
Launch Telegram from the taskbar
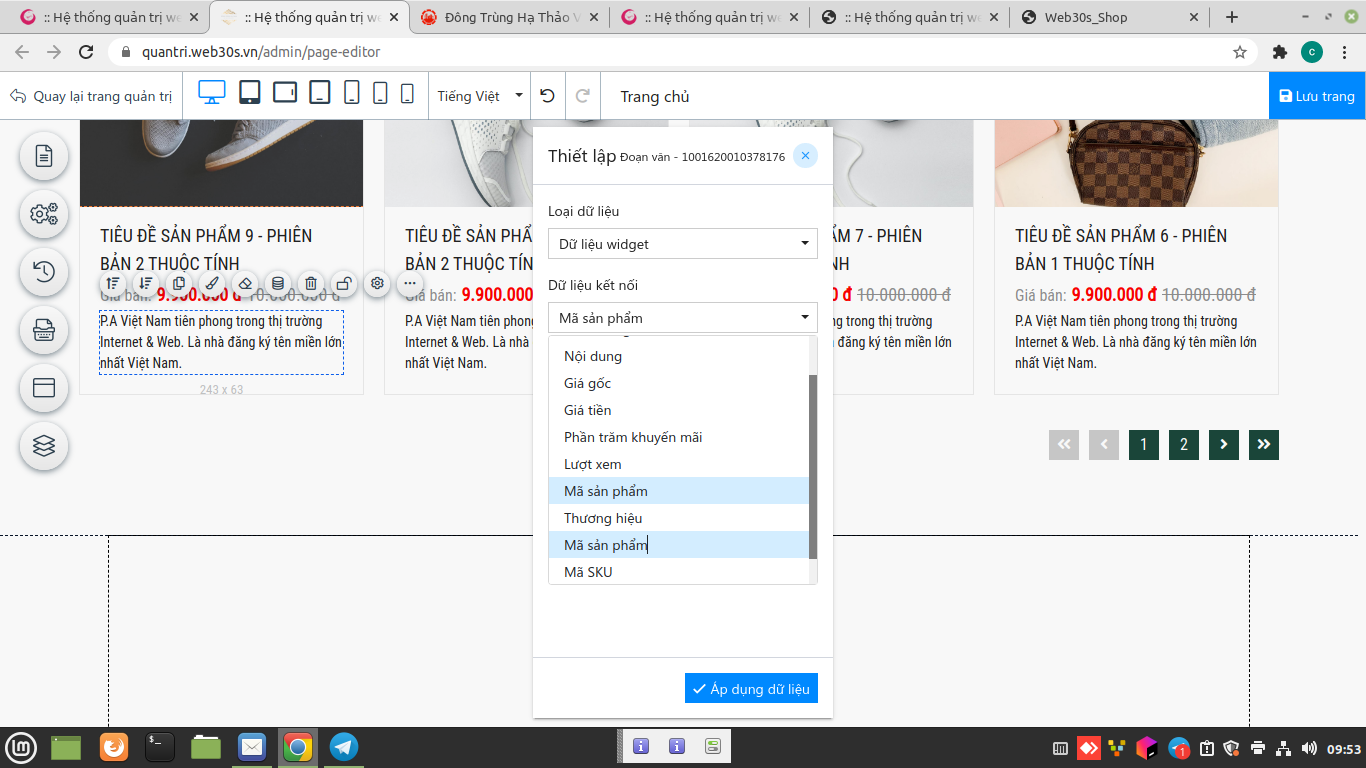tap(344, 747)
